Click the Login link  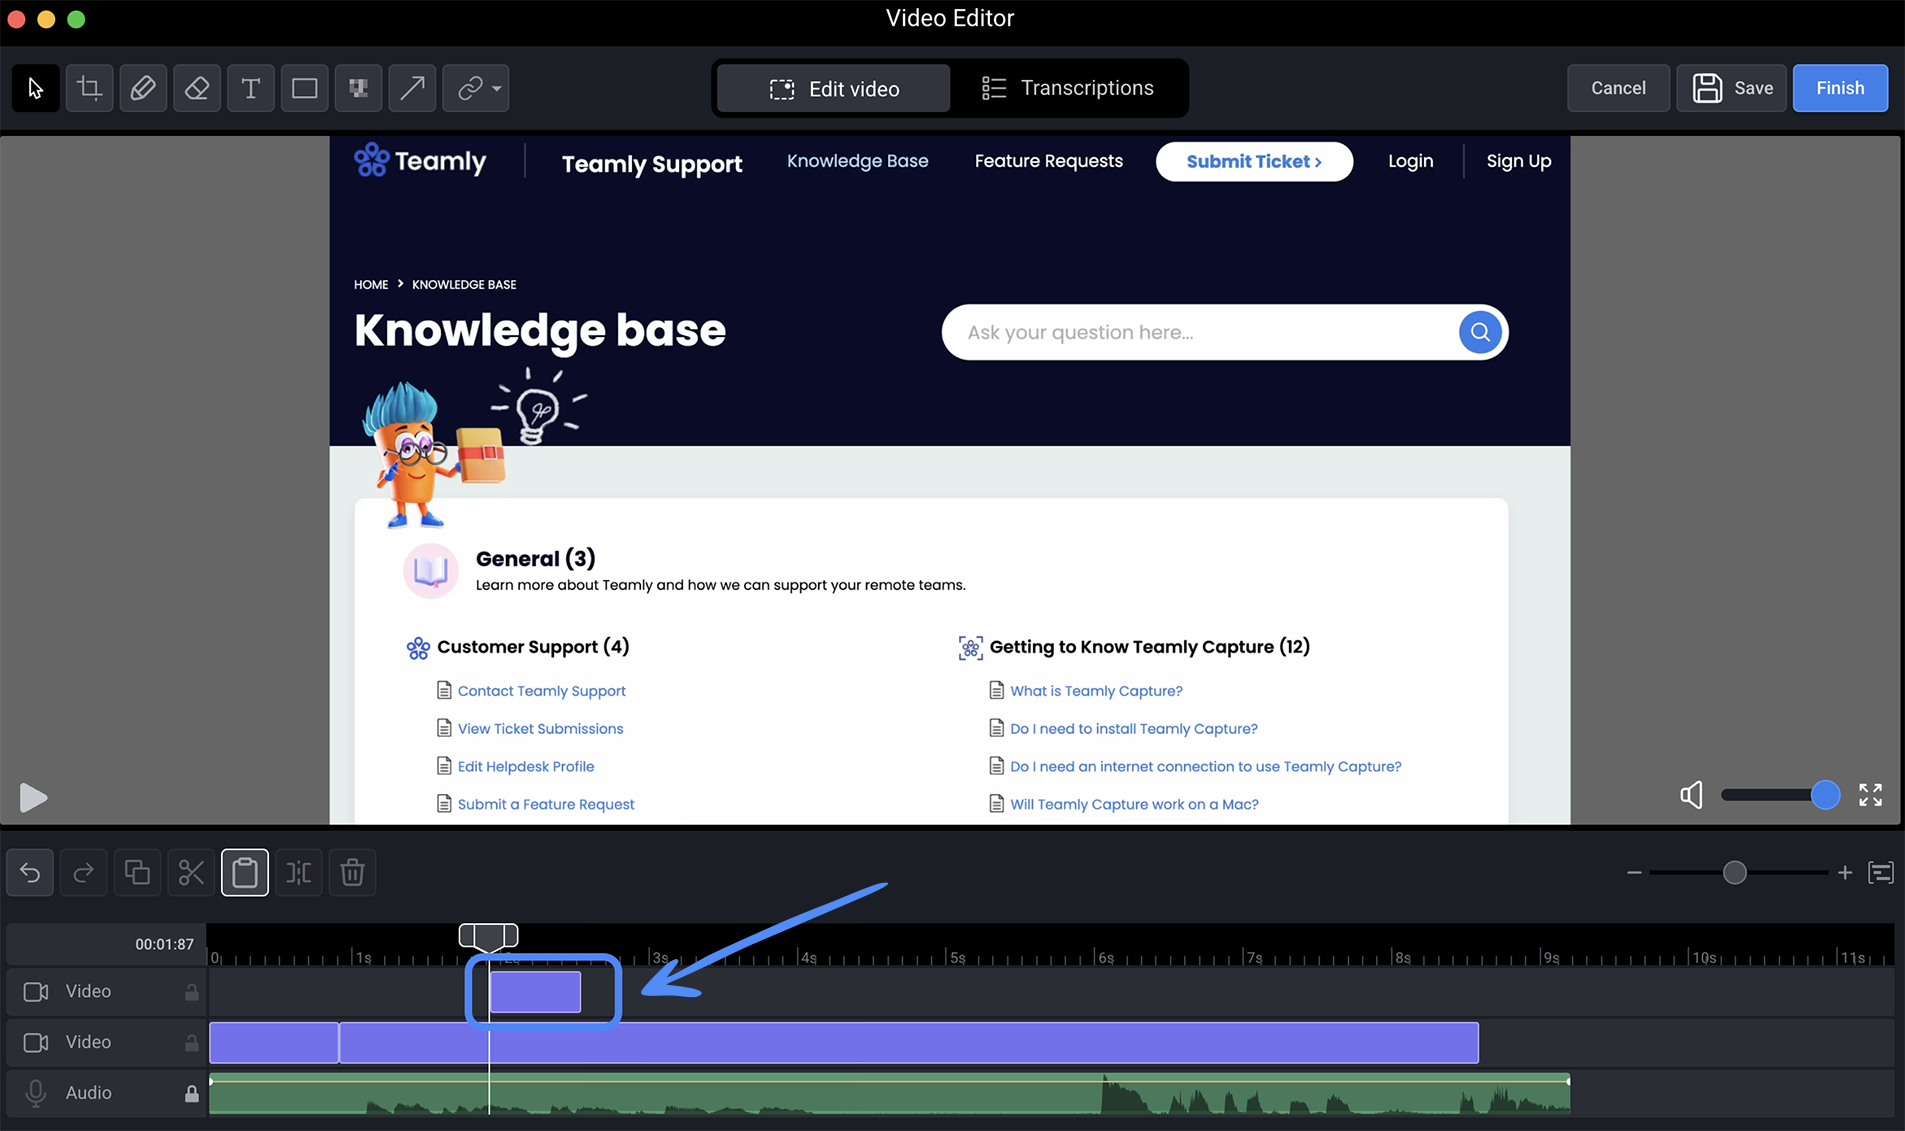point(1410,161)
